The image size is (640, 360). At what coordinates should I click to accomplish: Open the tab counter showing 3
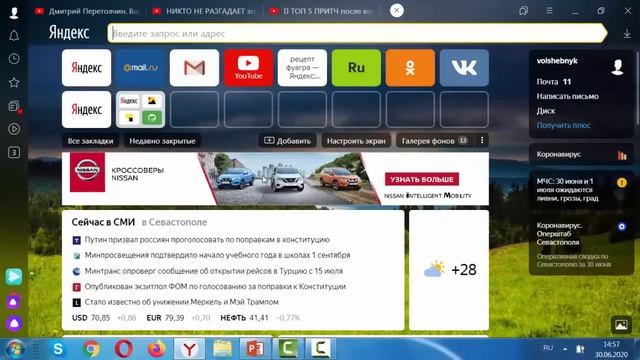tap(14, 153)
